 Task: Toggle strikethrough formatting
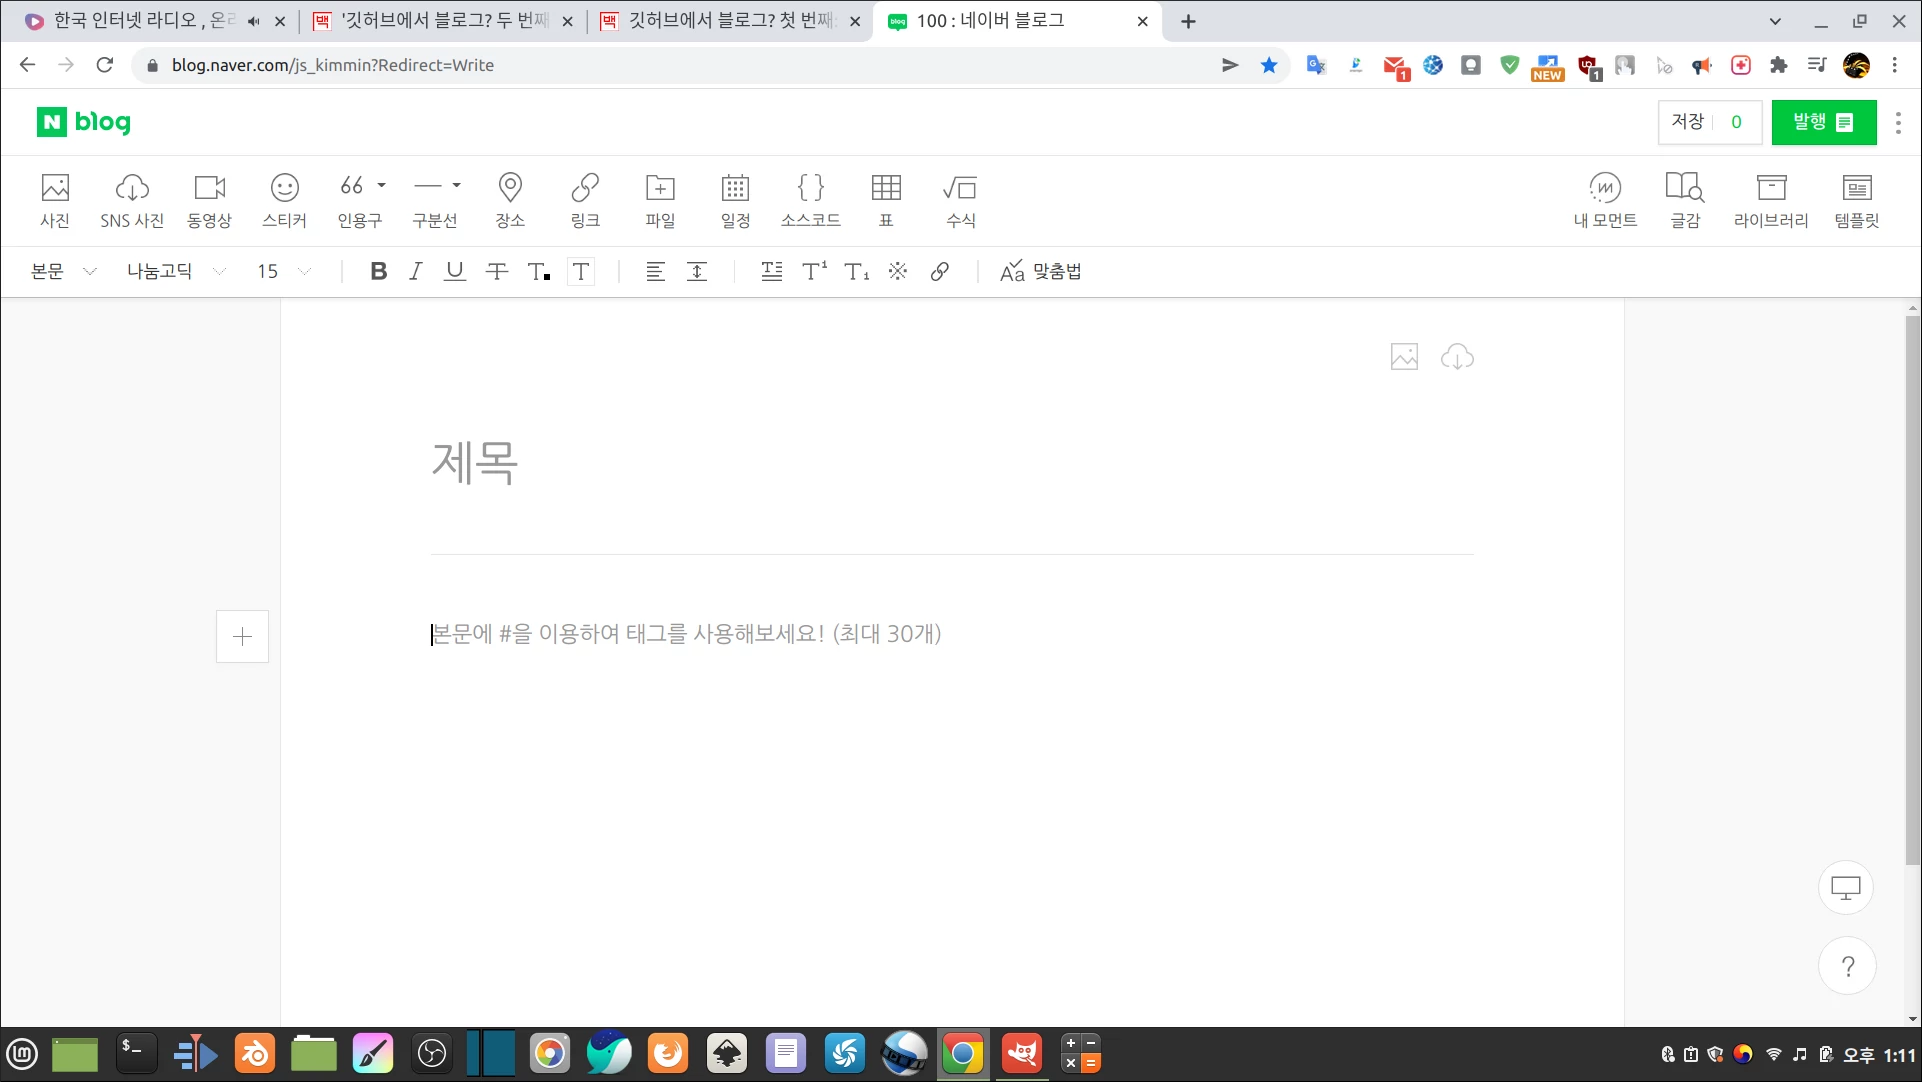point(497,271)
